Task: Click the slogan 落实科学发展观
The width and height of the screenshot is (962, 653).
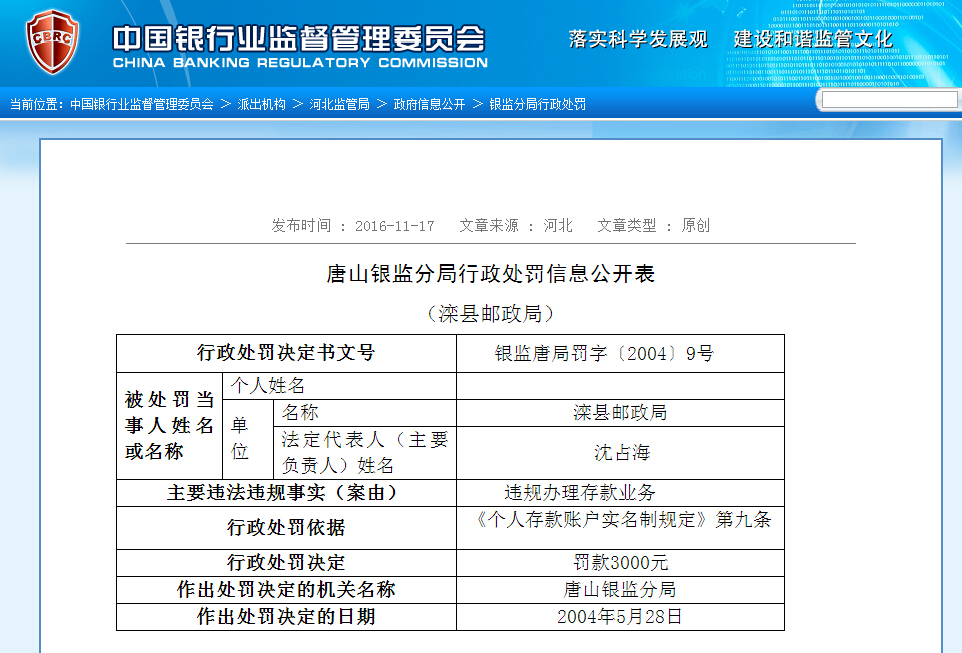Action: [x=638, y=39]
